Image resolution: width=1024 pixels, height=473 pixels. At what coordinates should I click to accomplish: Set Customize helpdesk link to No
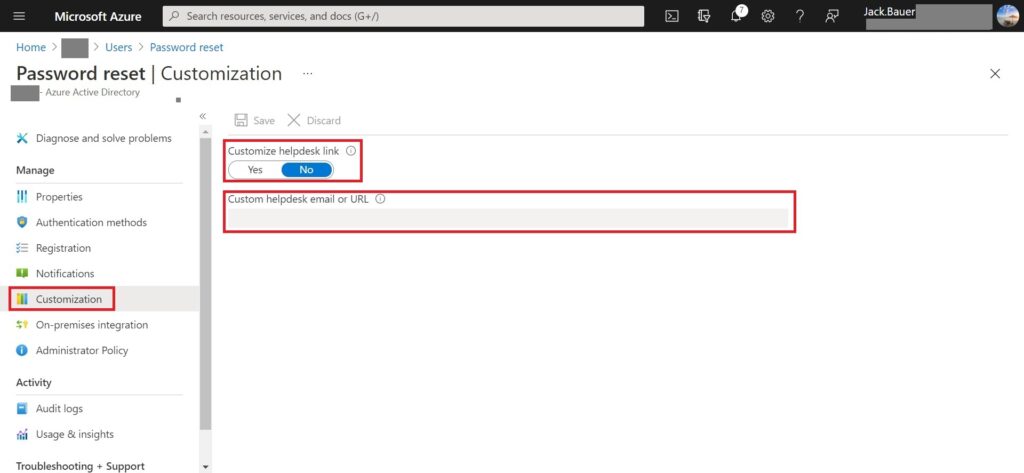pyautogui.click(x=306, y=170)
